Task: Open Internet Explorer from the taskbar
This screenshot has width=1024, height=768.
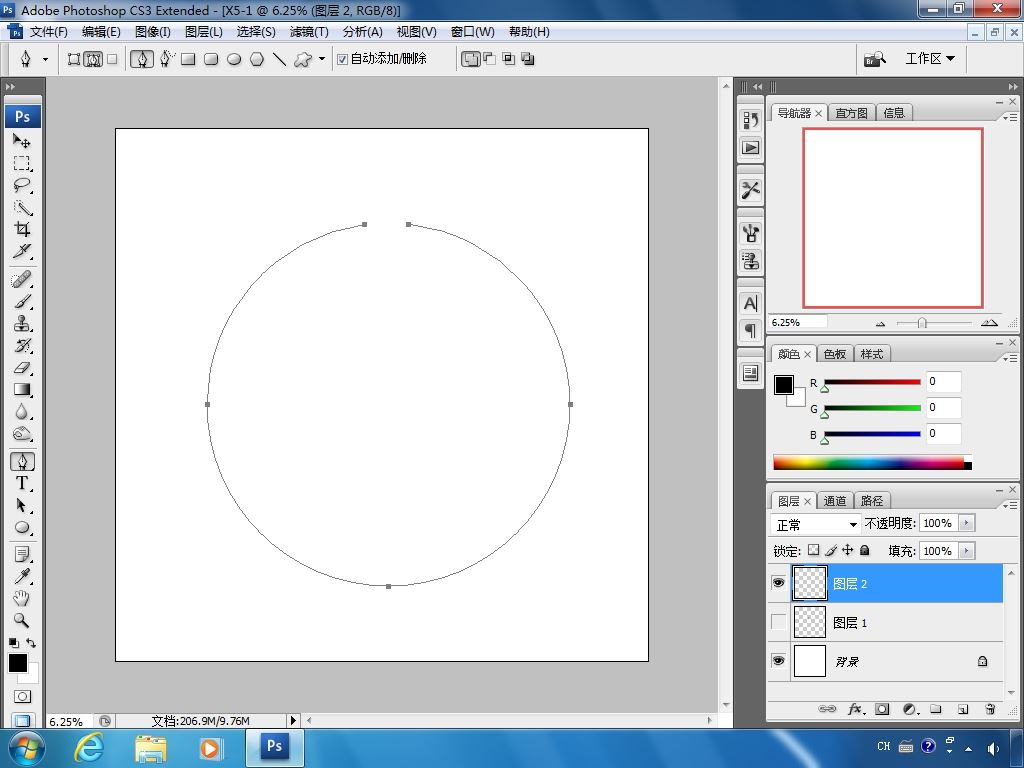Action: pos(90,748)
